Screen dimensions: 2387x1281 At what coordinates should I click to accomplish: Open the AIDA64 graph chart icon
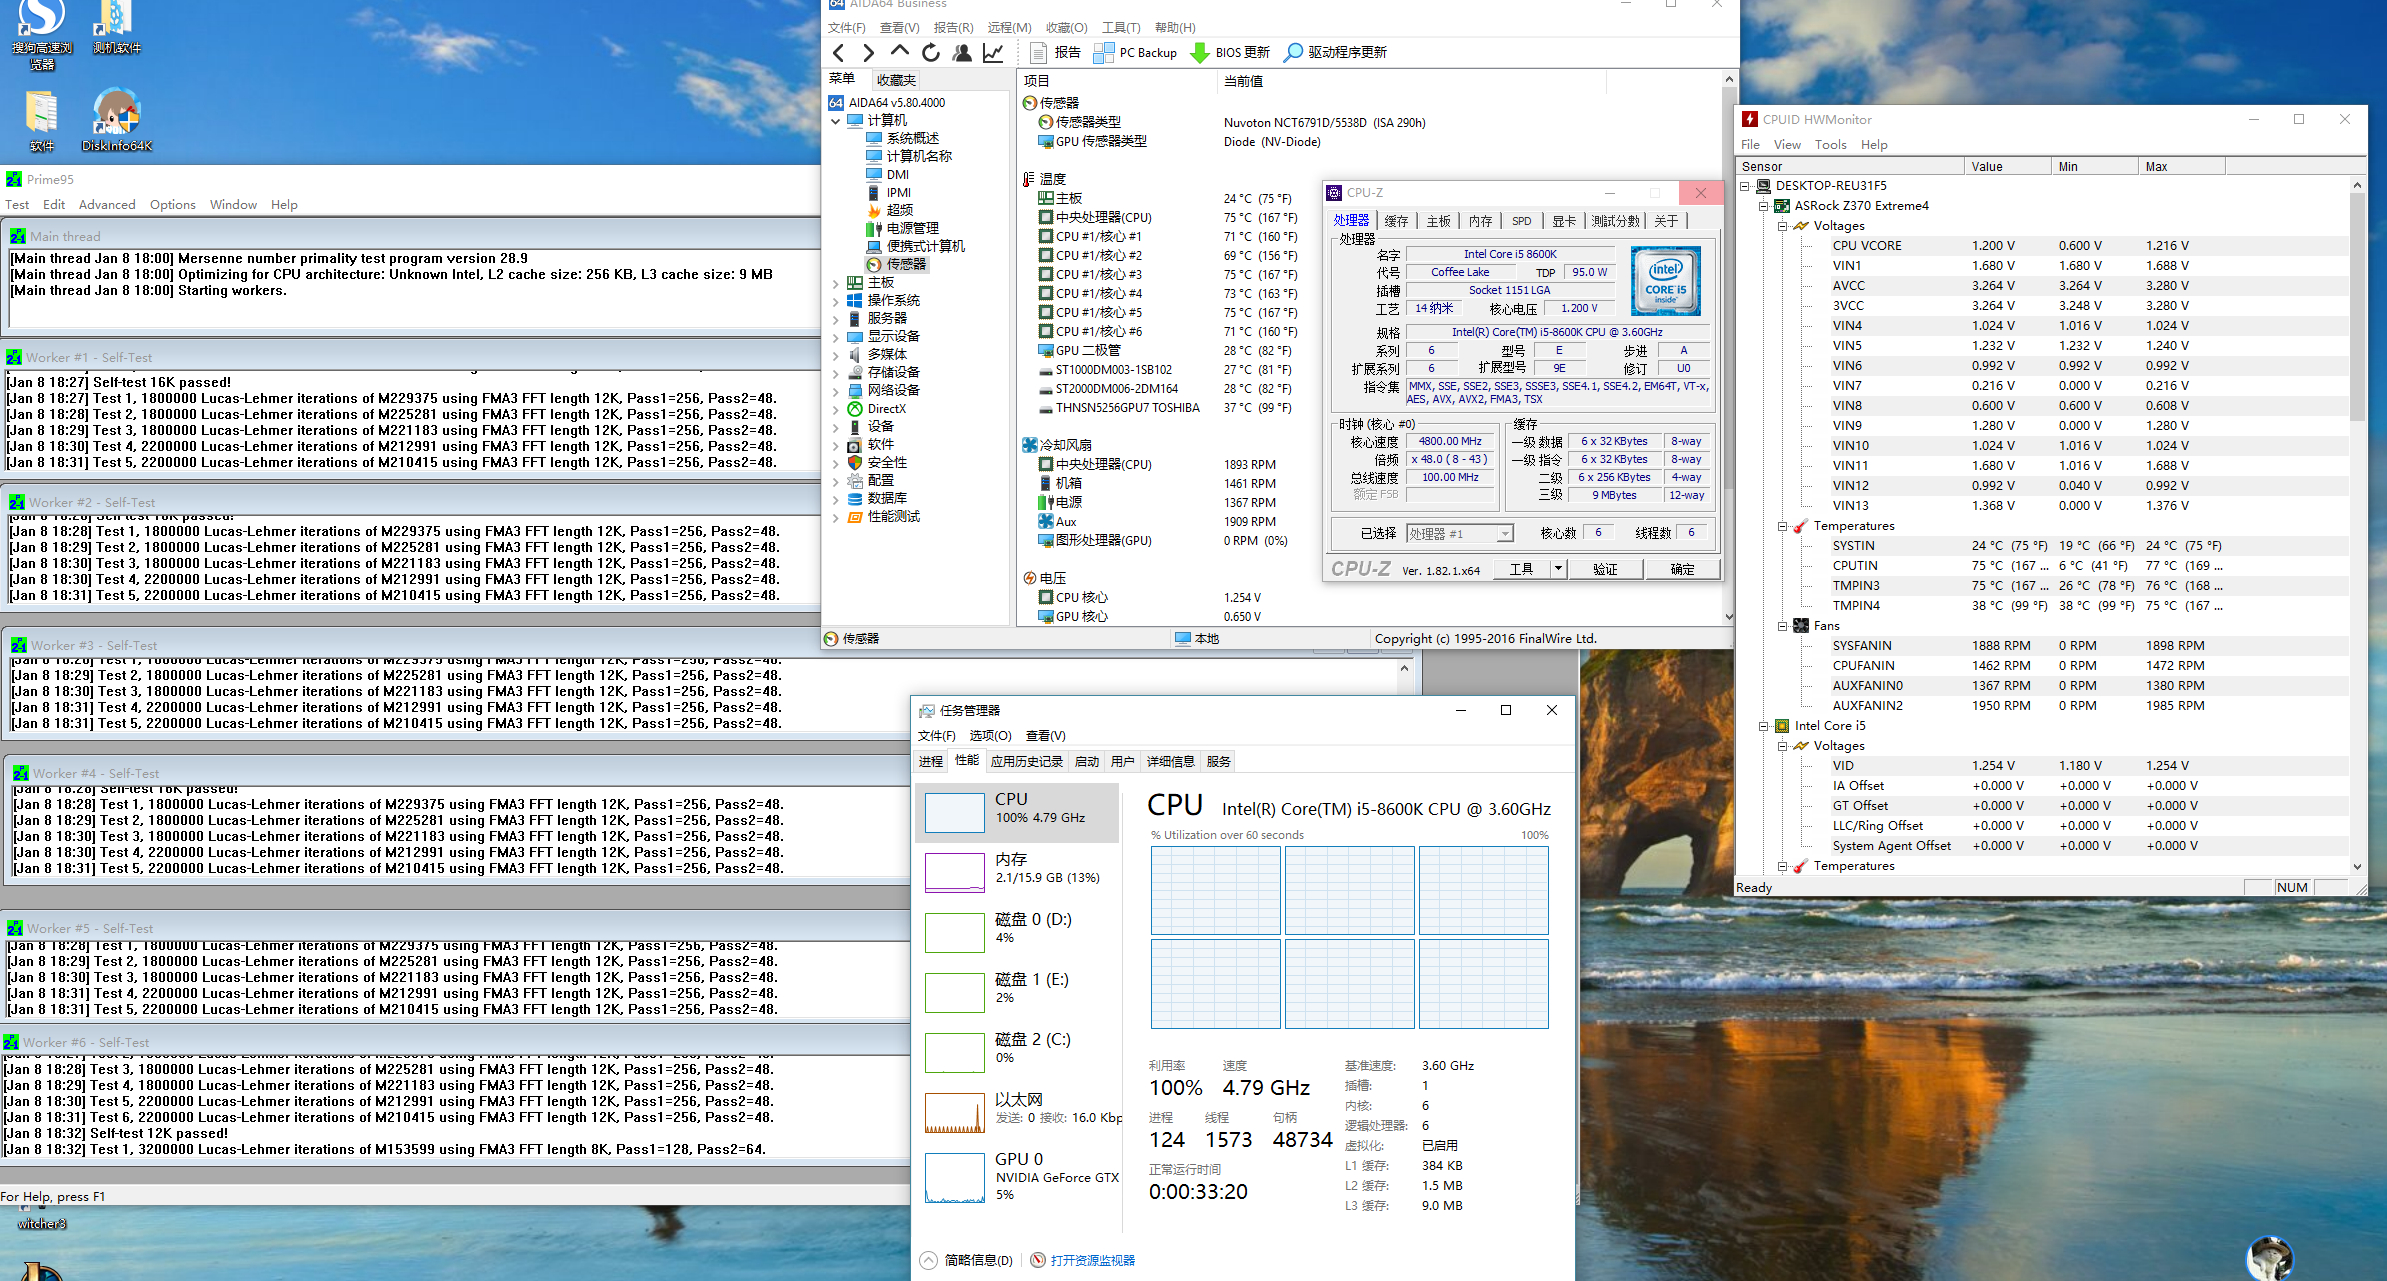pos(993,53)
